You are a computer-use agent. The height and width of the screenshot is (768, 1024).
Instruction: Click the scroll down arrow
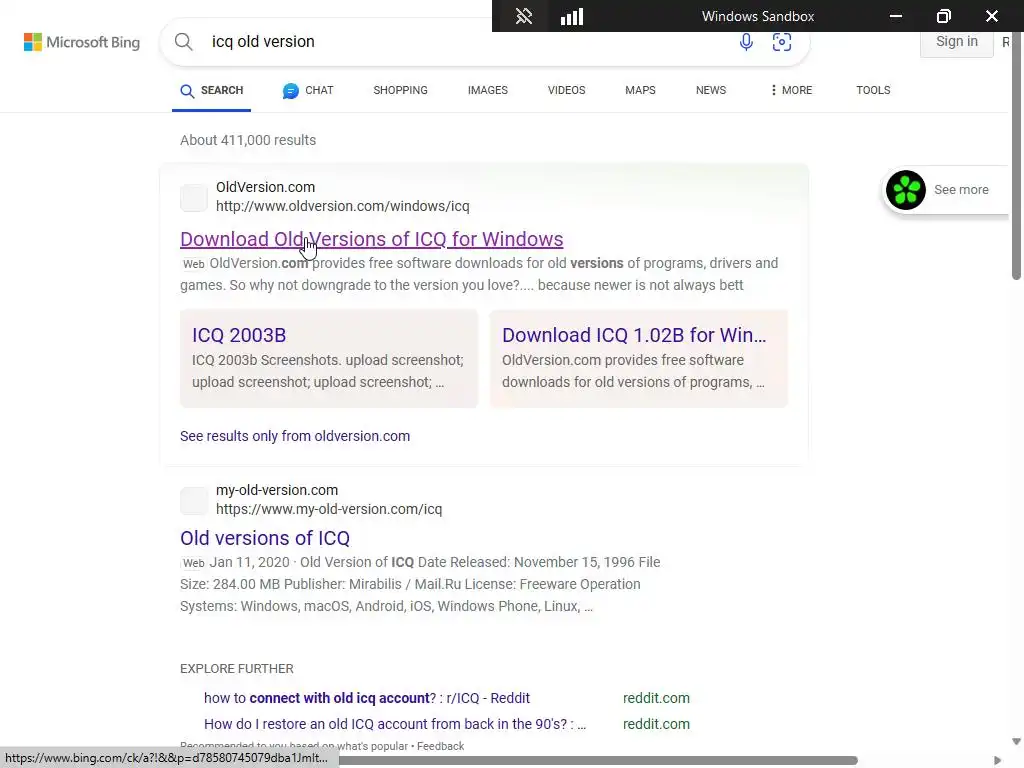(x=1016, y=741)
